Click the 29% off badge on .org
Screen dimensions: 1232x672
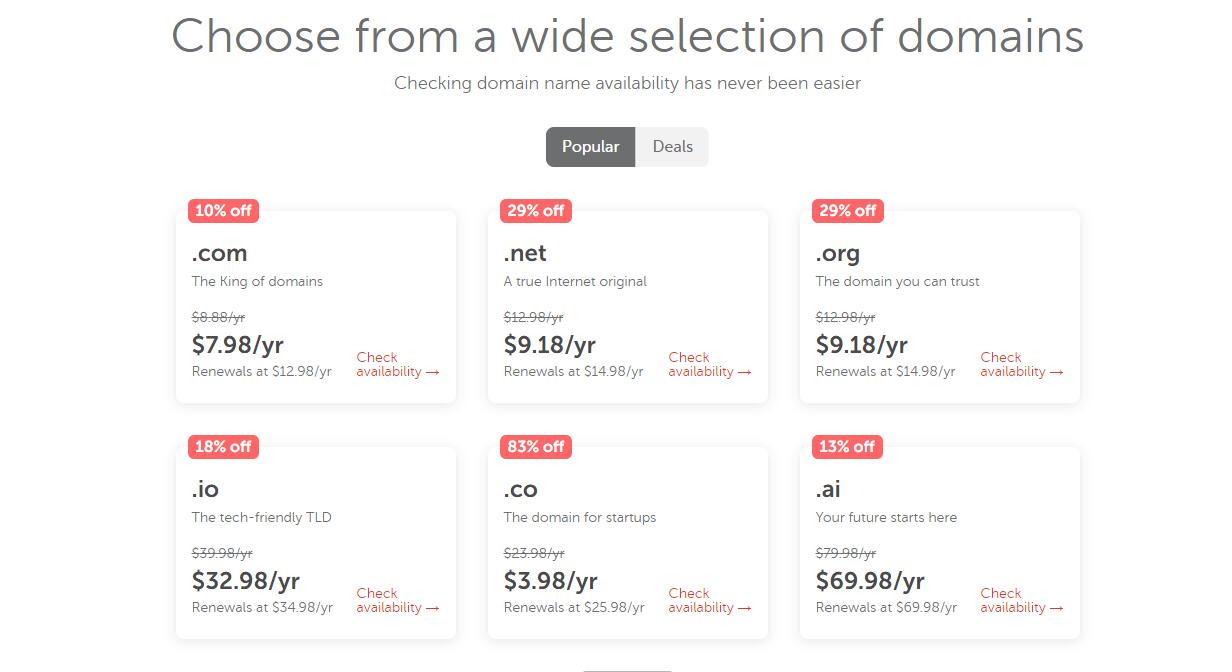pos(847,211)
